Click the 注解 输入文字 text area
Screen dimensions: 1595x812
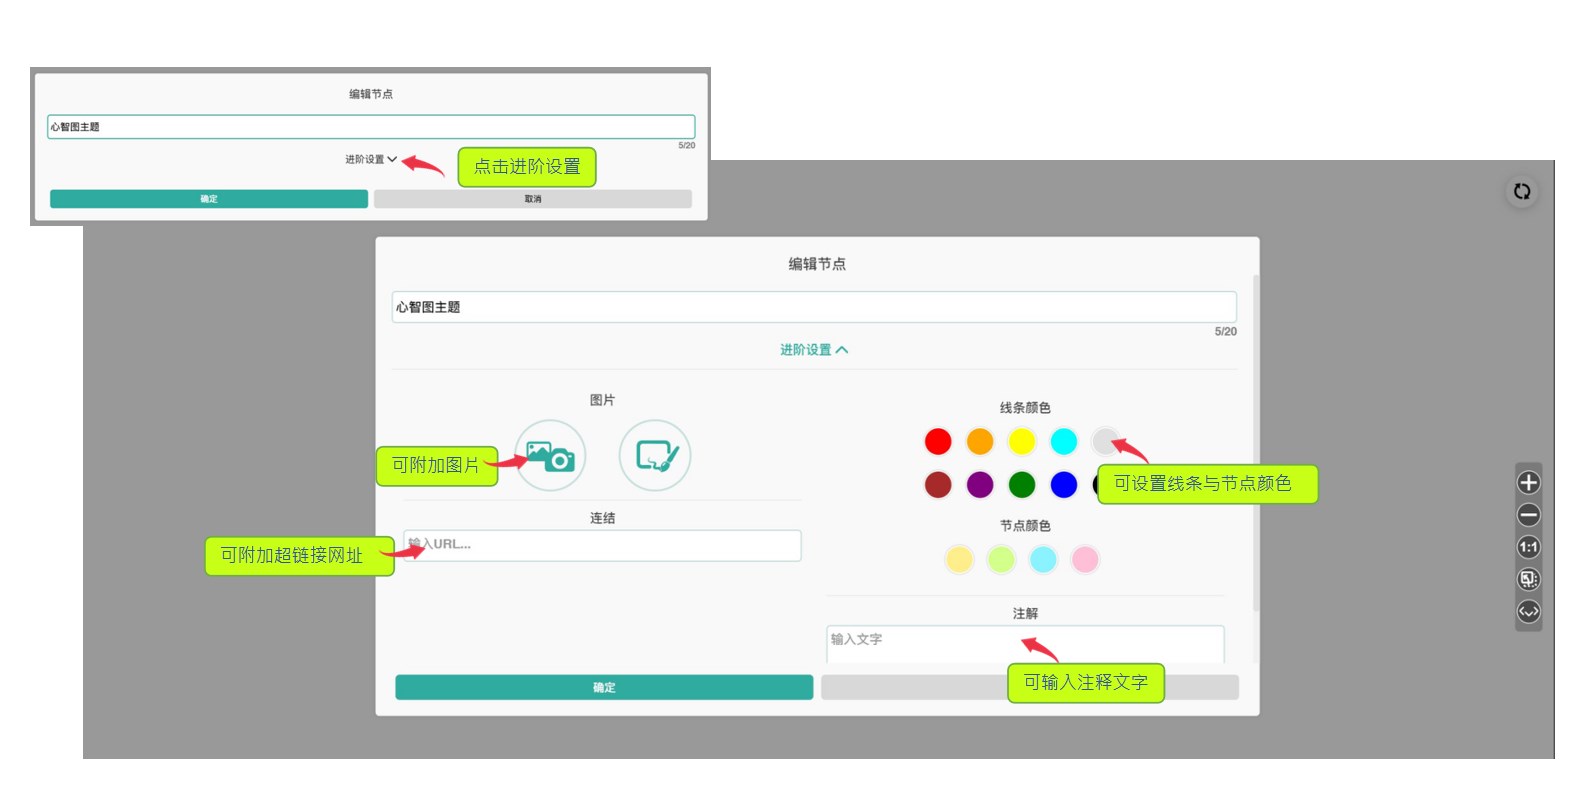(1025, 645)
